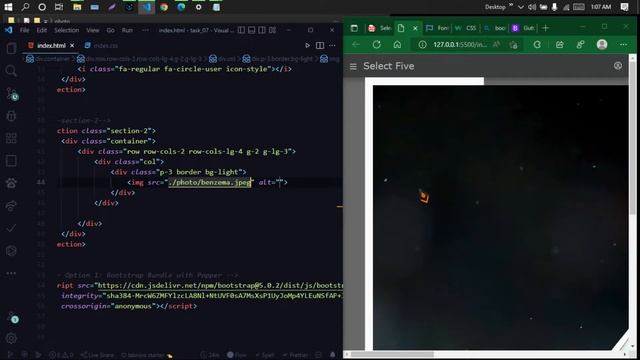View site information icon in address bar
Screen dimensions: 640x360
[422, 44]
